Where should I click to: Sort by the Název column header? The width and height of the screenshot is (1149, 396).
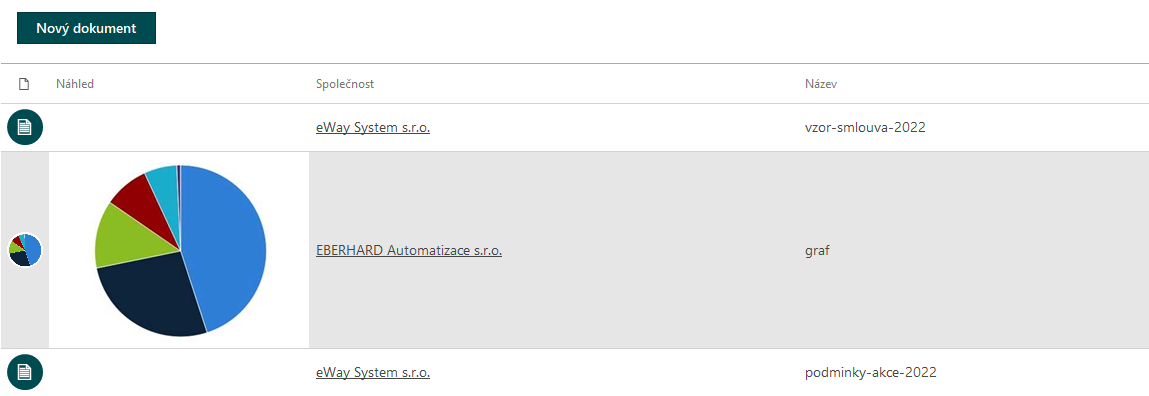pyautogui.click(x=821, y=84)
